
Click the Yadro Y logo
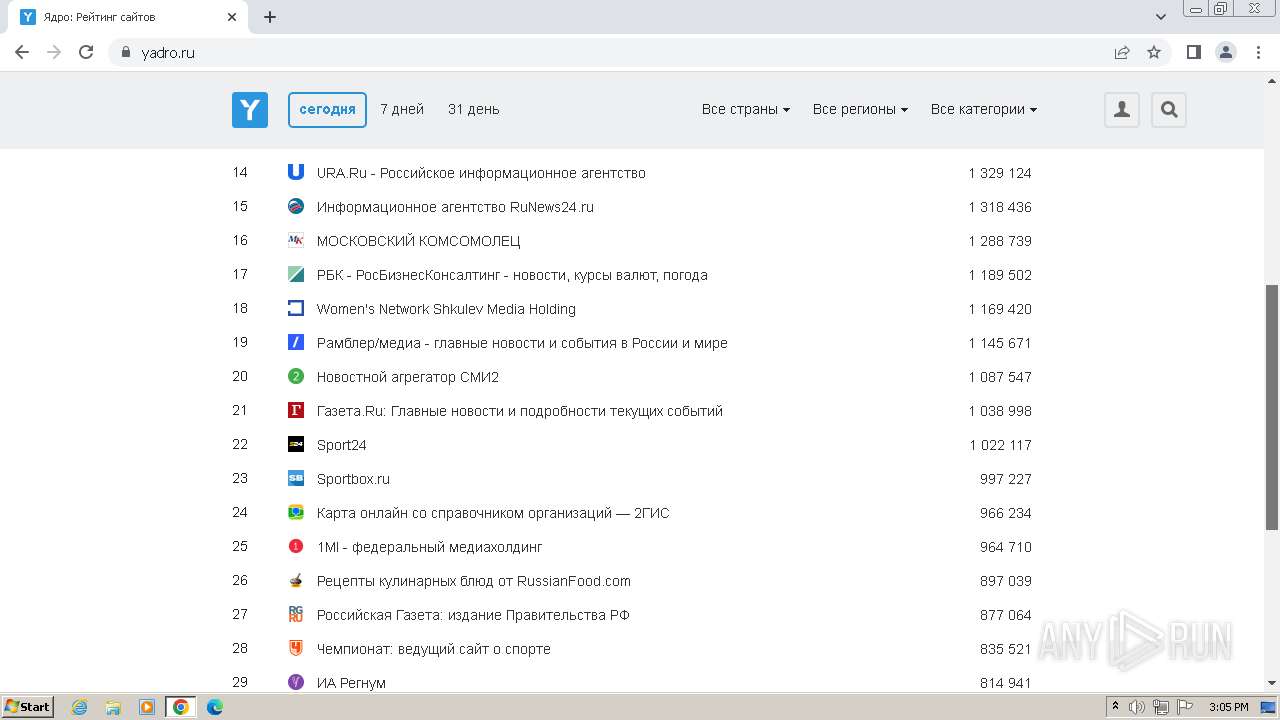(x=250, y=110)
